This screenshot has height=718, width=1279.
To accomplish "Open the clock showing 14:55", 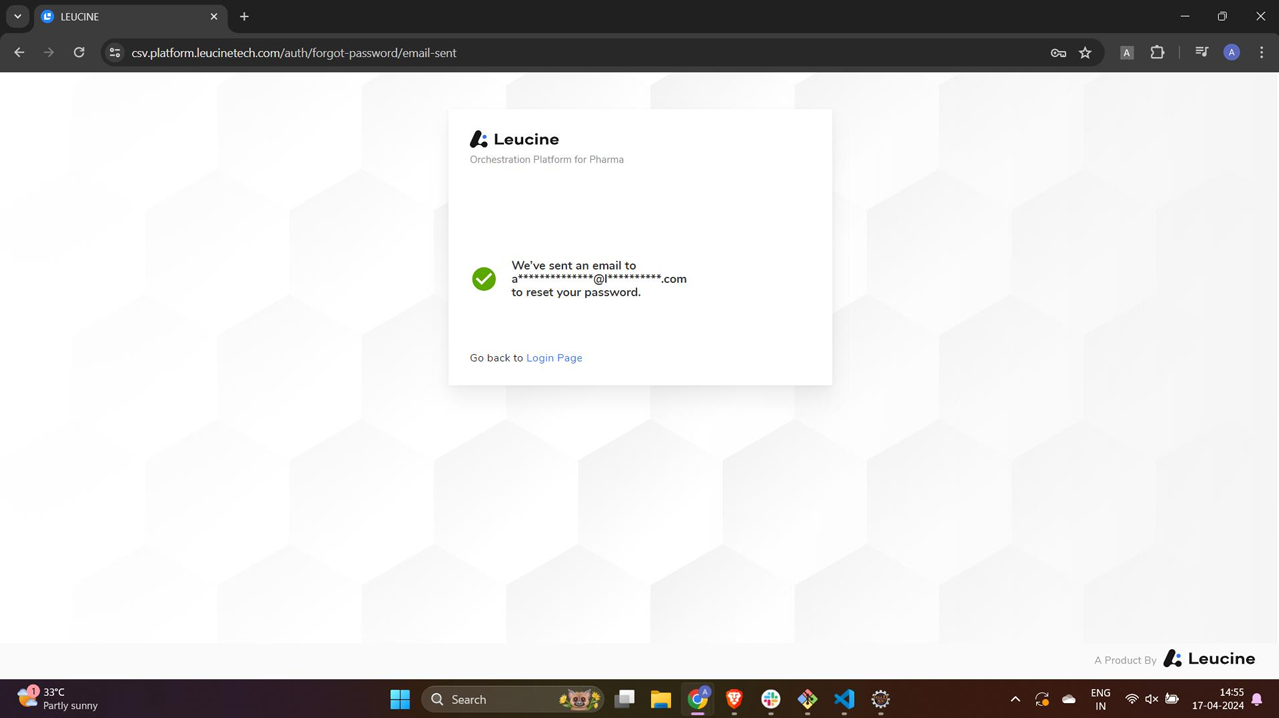I will (1218, 699).
